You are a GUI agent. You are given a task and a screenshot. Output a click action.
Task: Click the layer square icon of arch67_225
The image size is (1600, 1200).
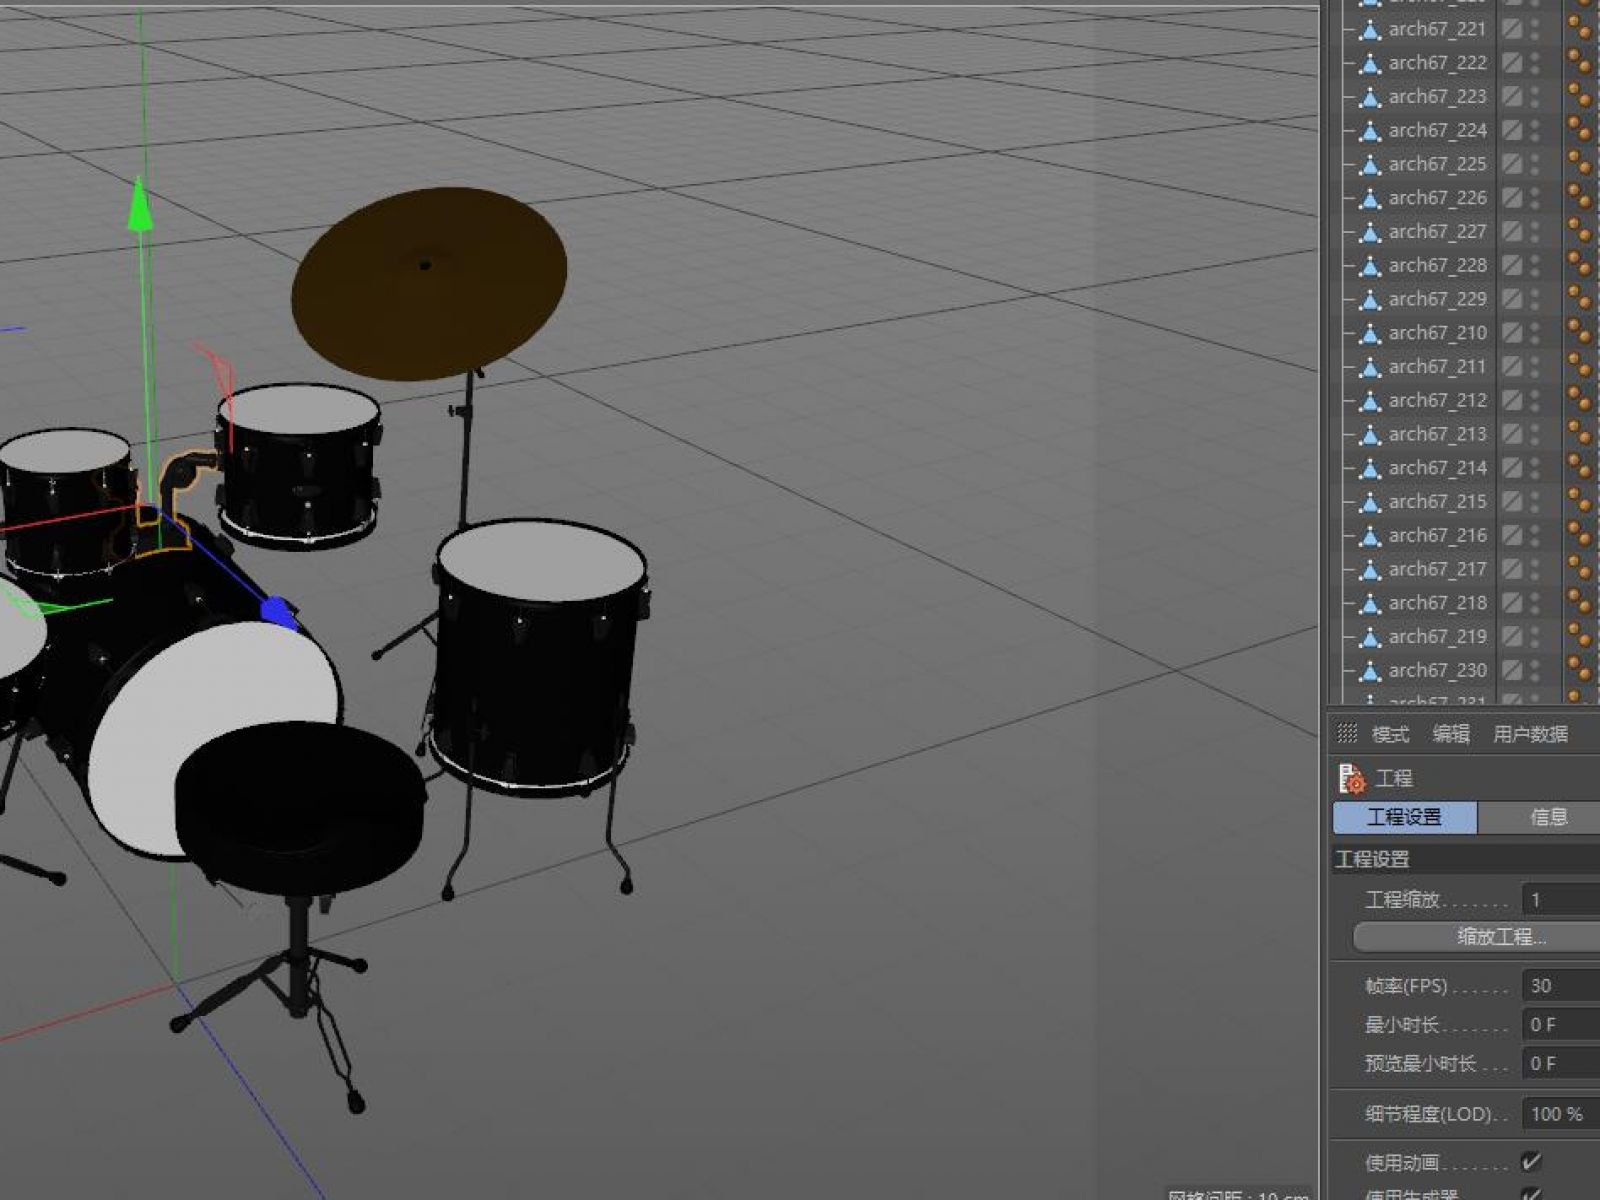click(1512, 164)
